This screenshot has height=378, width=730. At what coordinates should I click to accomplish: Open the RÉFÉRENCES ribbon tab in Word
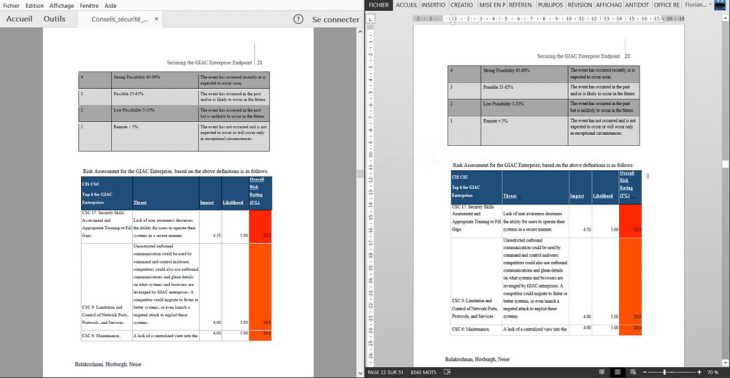point(520,5)
